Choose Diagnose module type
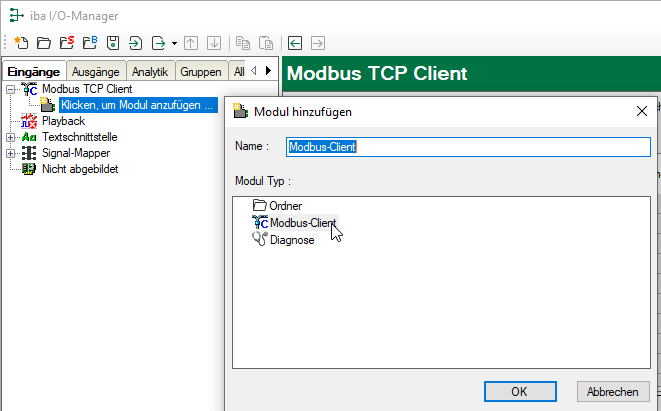661x411 pixels. pyautogui.click(x=292, y=240)
